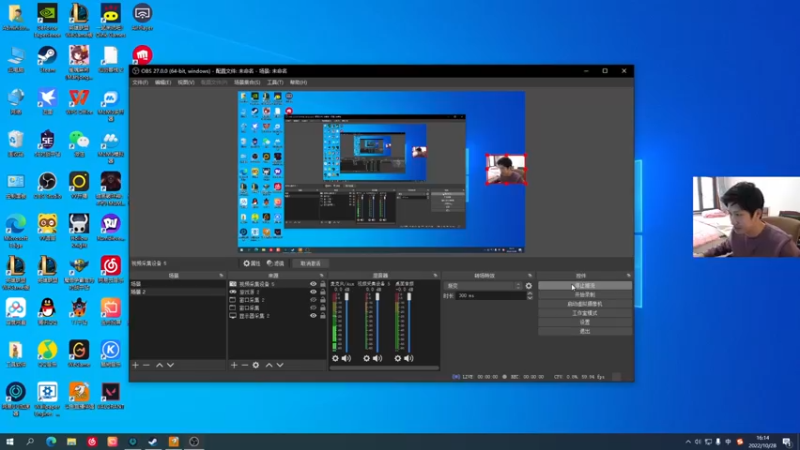The image size is (800, 450).
Task: Open the scene transition type dropdown
Action: (480, 286)
